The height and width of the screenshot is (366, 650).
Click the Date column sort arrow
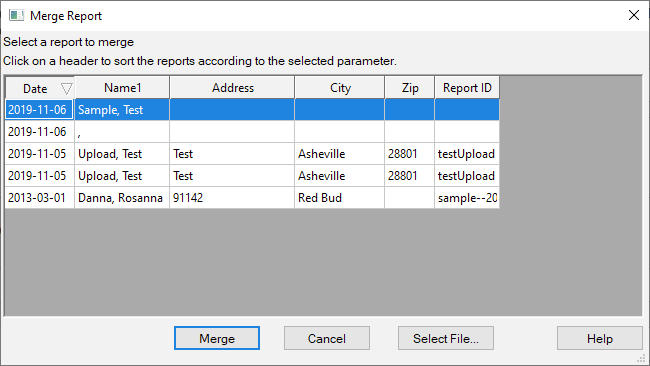(x=66, y=88)
